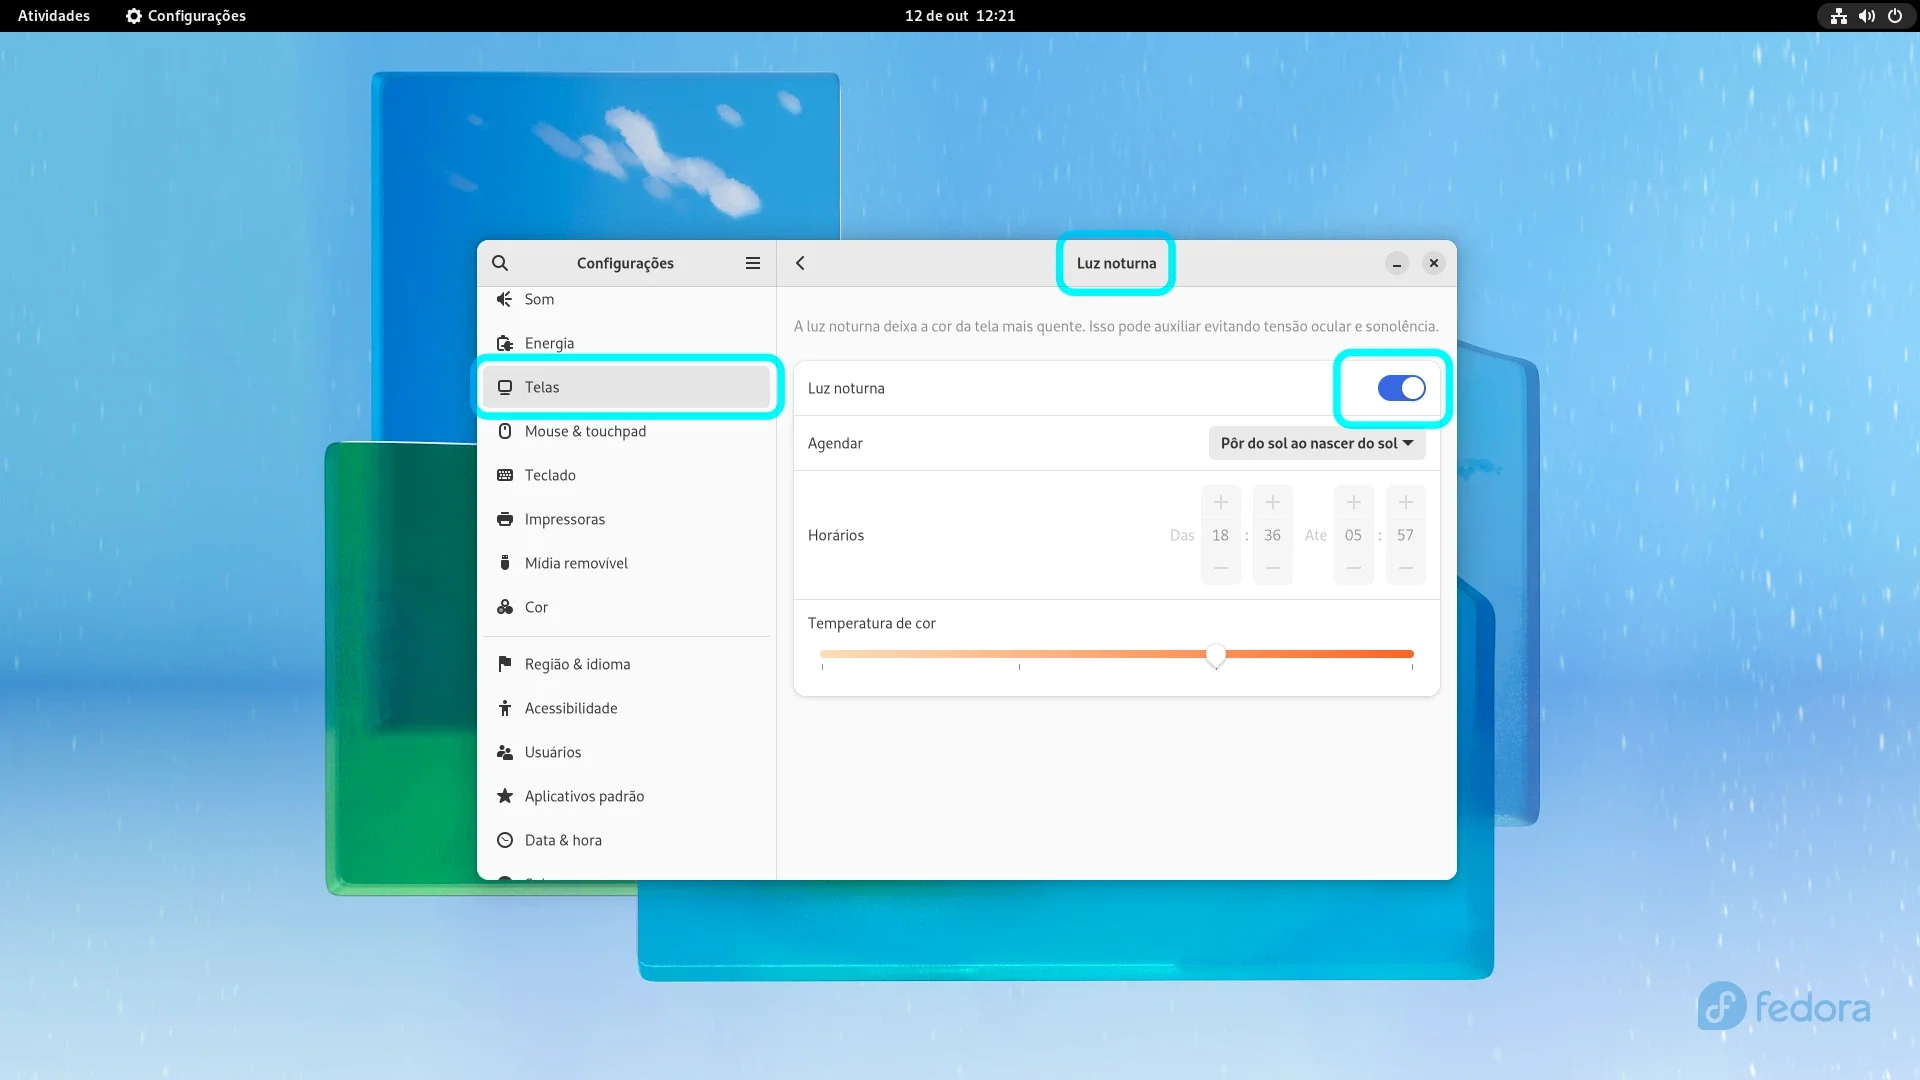
Task: Open the clock showing 12 de out 12:21
Action: tap(960, 16)
